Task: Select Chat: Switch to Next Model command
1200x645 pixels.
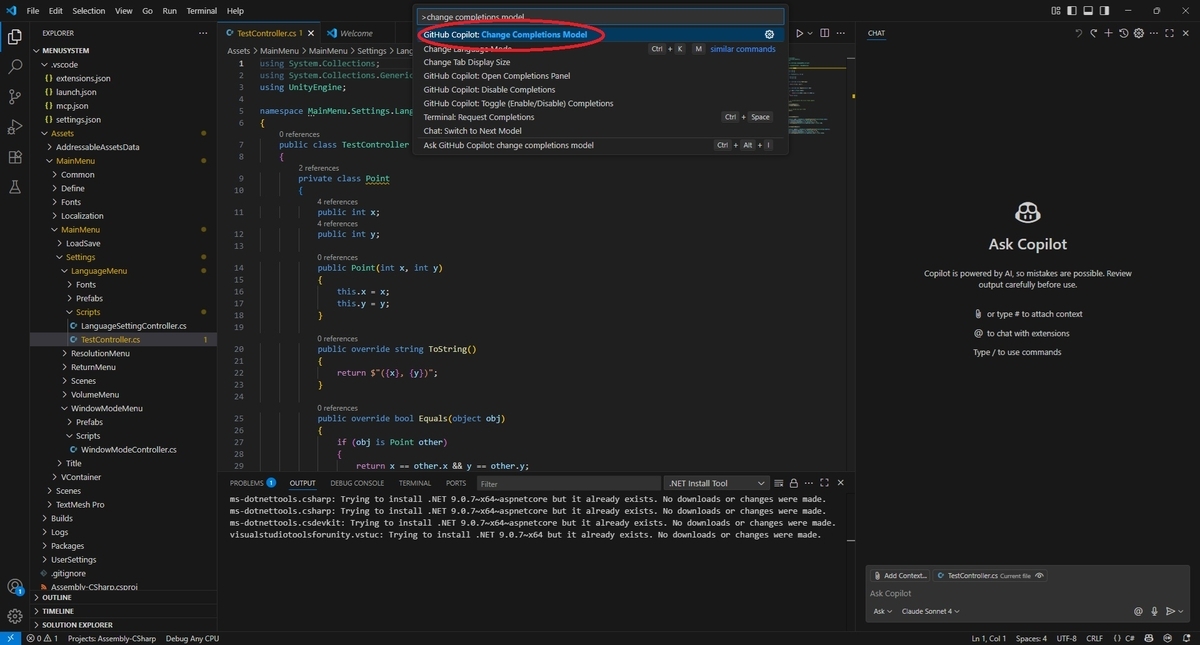Action: point(600,131)
